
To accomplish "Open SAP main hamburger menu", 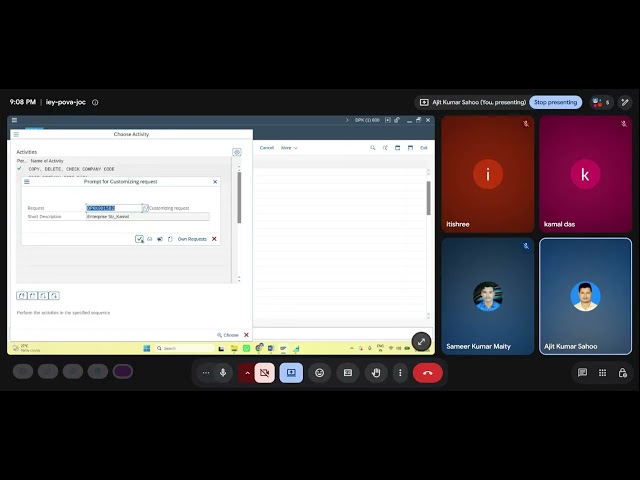I will (x=14, y=120).
